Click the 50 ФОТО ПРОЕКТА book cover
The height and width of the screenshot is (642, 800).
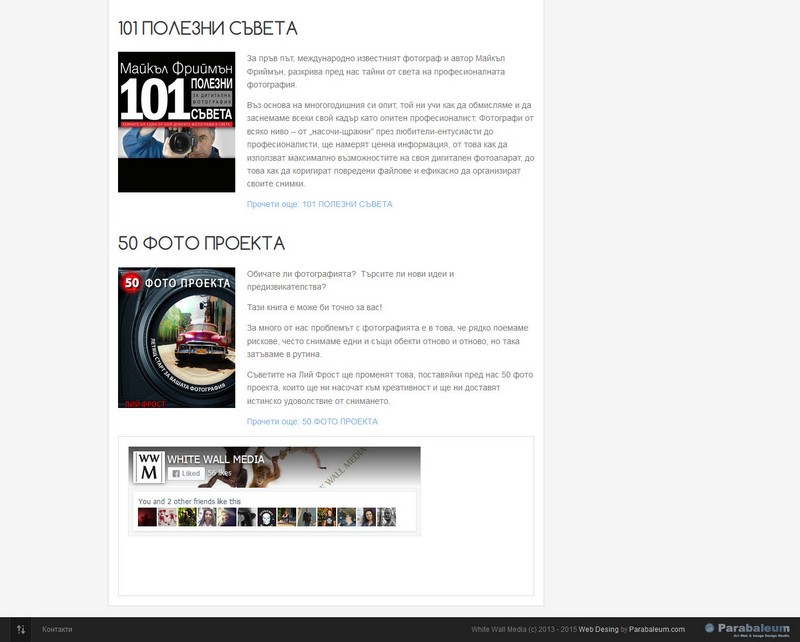pyautogui.click(x=177, y=337)
